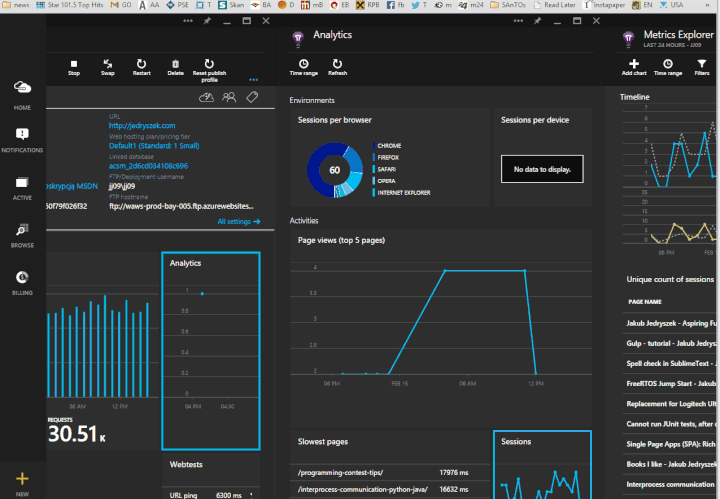Pin the Analytics blade
The image size is (720, 499).
pos(537,20)
